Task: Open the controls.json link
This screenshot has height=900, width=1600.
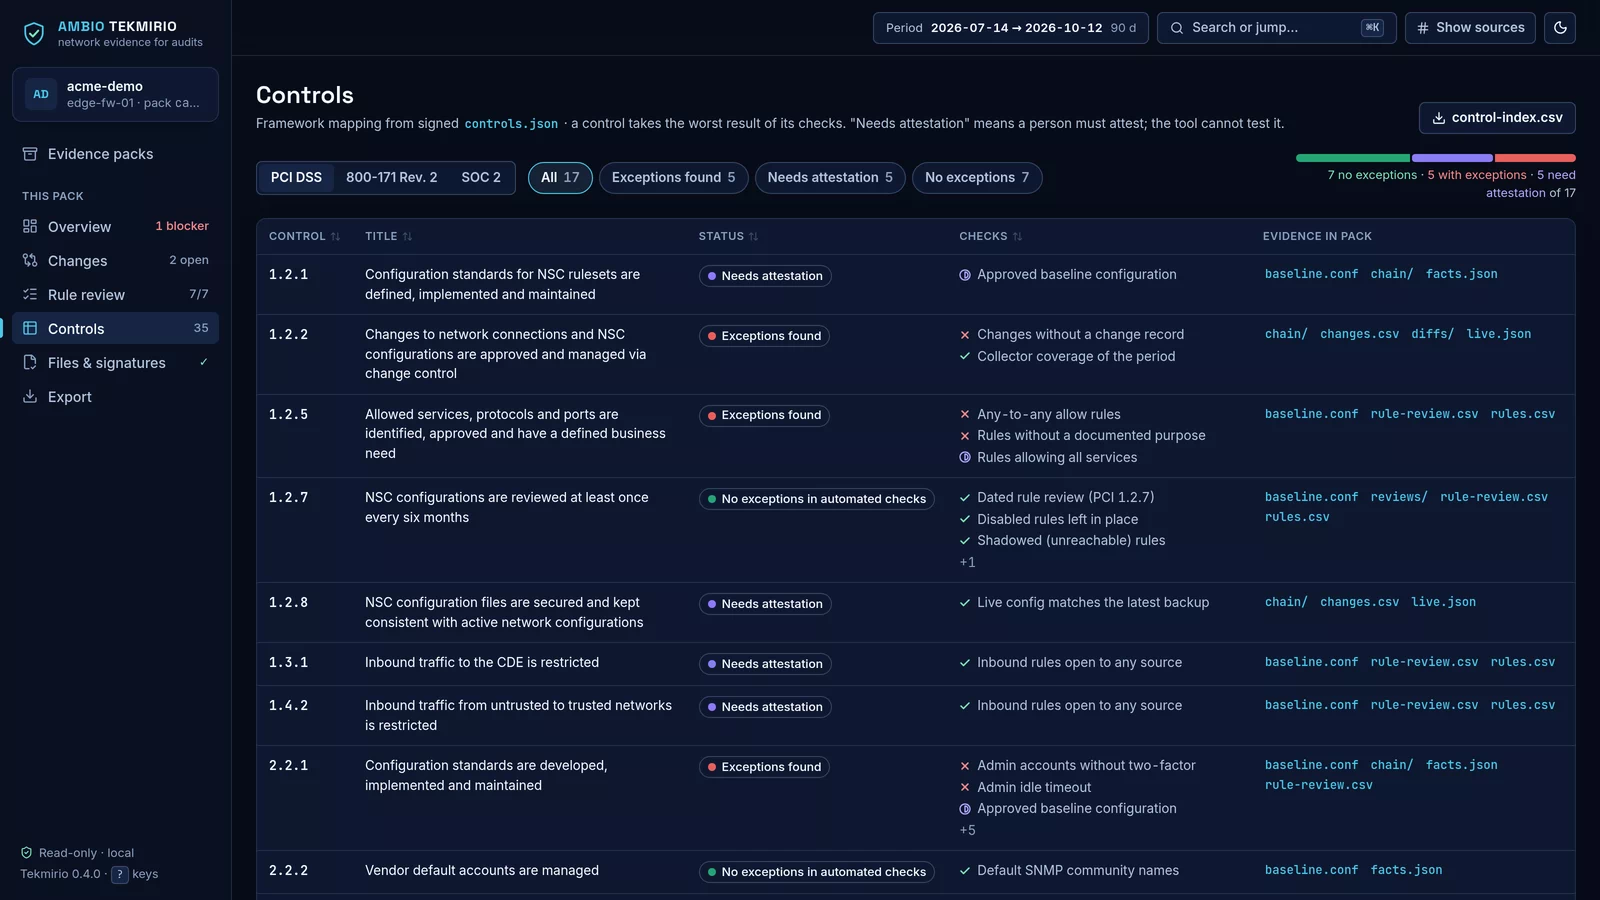Action: click(511, 124)
